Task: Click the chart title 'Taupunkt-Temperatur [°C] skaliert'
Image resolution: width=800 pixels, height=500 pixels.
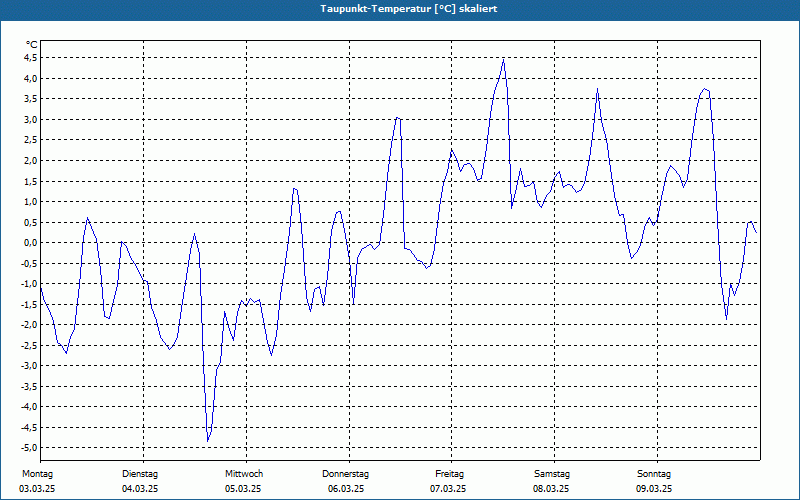Action: tap(409, 9)
